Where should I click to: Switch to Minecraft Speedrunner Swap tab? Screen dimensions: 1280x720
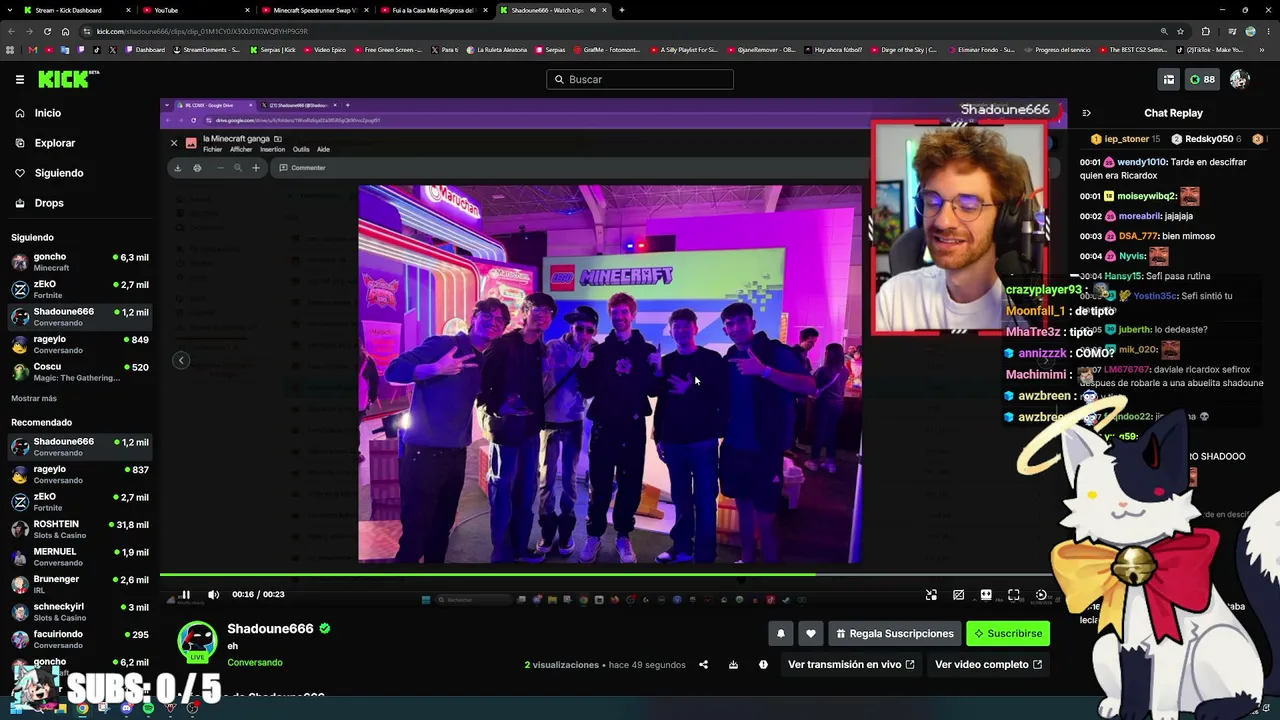[314, 10]
